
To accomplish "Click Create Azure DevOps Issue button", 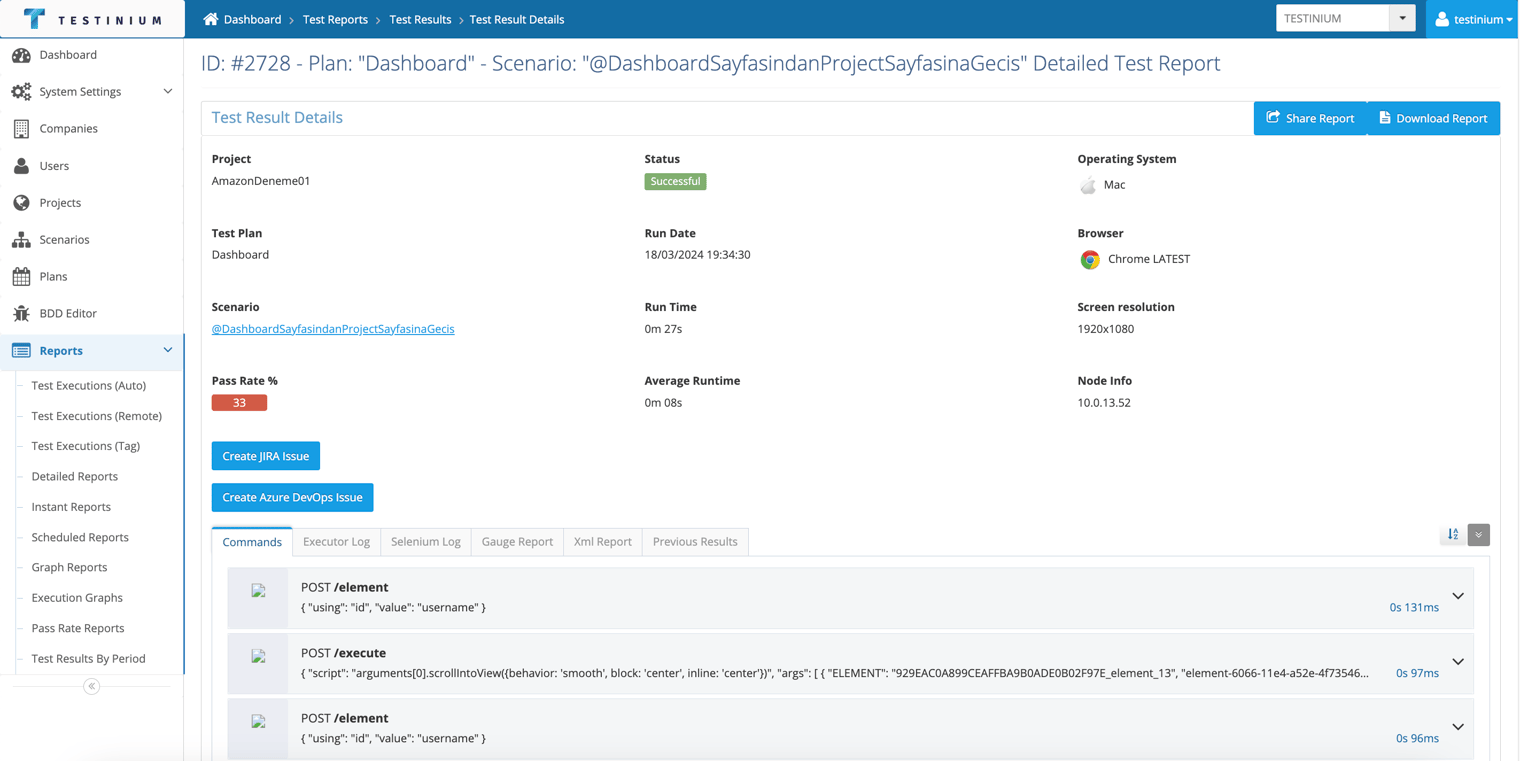I will coord(292,497).
